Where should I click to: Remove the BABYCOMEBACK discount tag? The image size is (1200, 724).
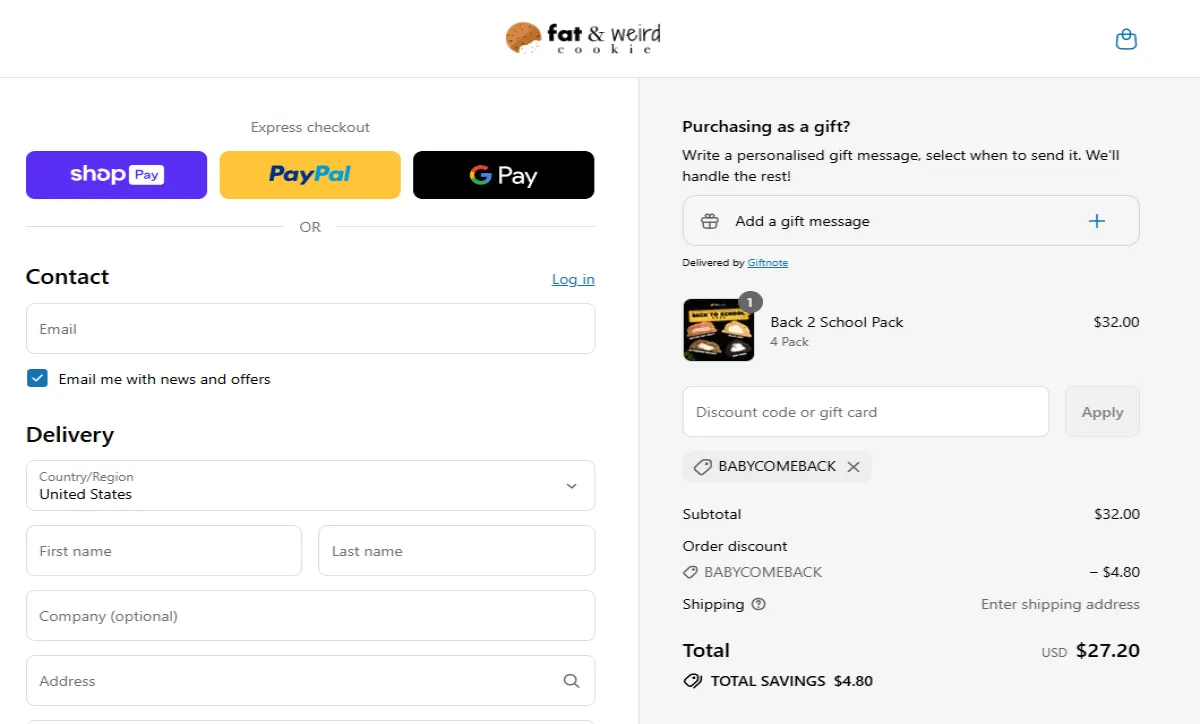click(854, 466)
